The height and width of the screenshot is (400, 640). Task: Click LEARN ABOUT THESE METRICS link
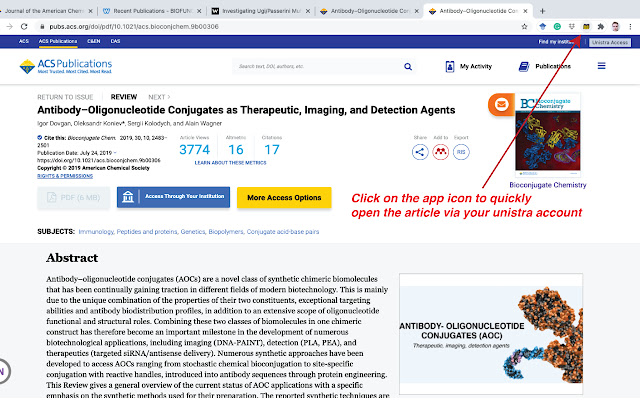coord(230,163)
